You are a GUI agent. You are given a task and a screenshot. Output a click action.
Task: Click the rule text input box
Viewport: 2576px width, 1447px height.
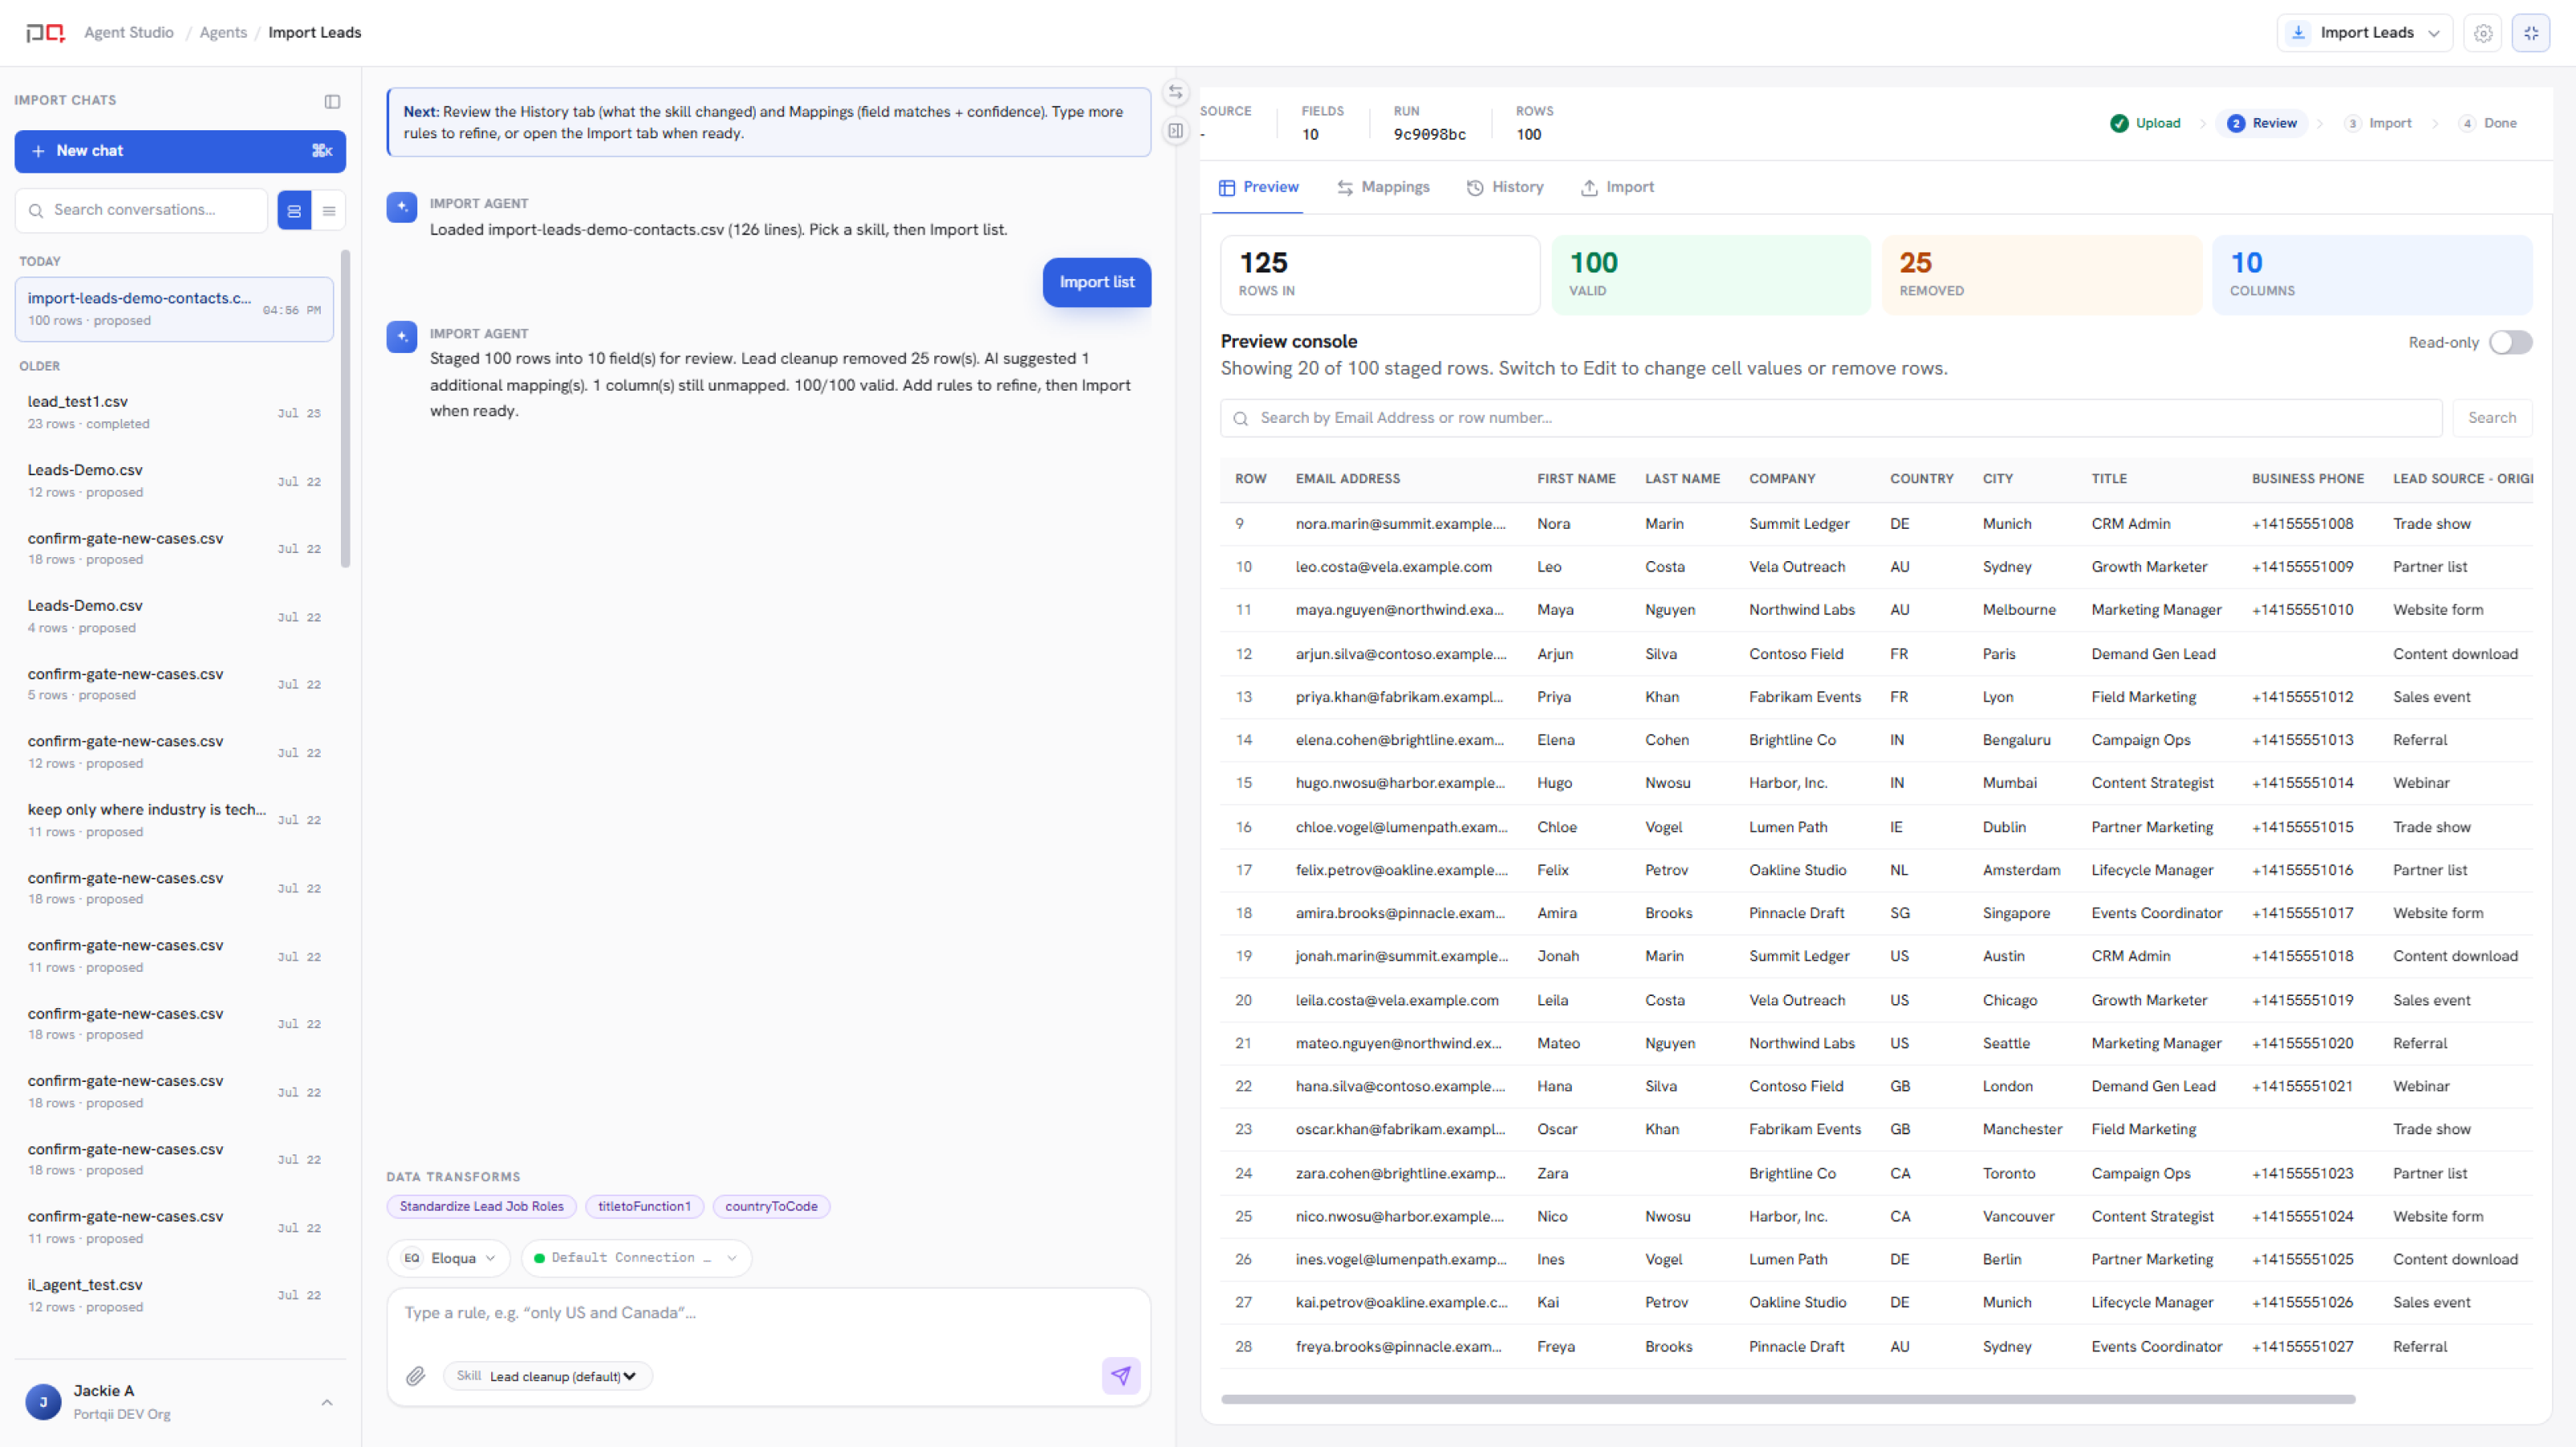click(x=768, y=1314)
